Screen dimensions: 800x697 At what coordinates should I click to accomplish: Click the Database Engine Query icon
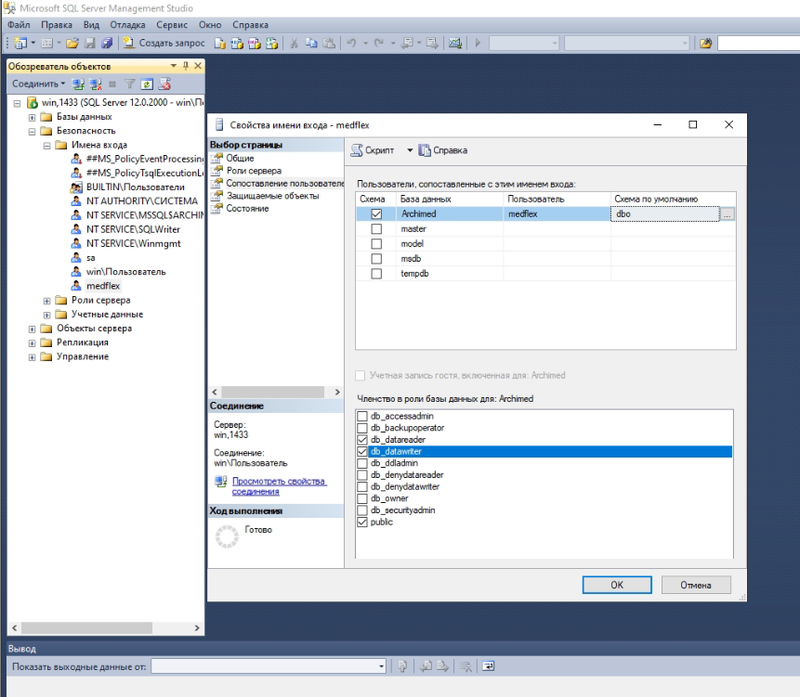point(220,43)
